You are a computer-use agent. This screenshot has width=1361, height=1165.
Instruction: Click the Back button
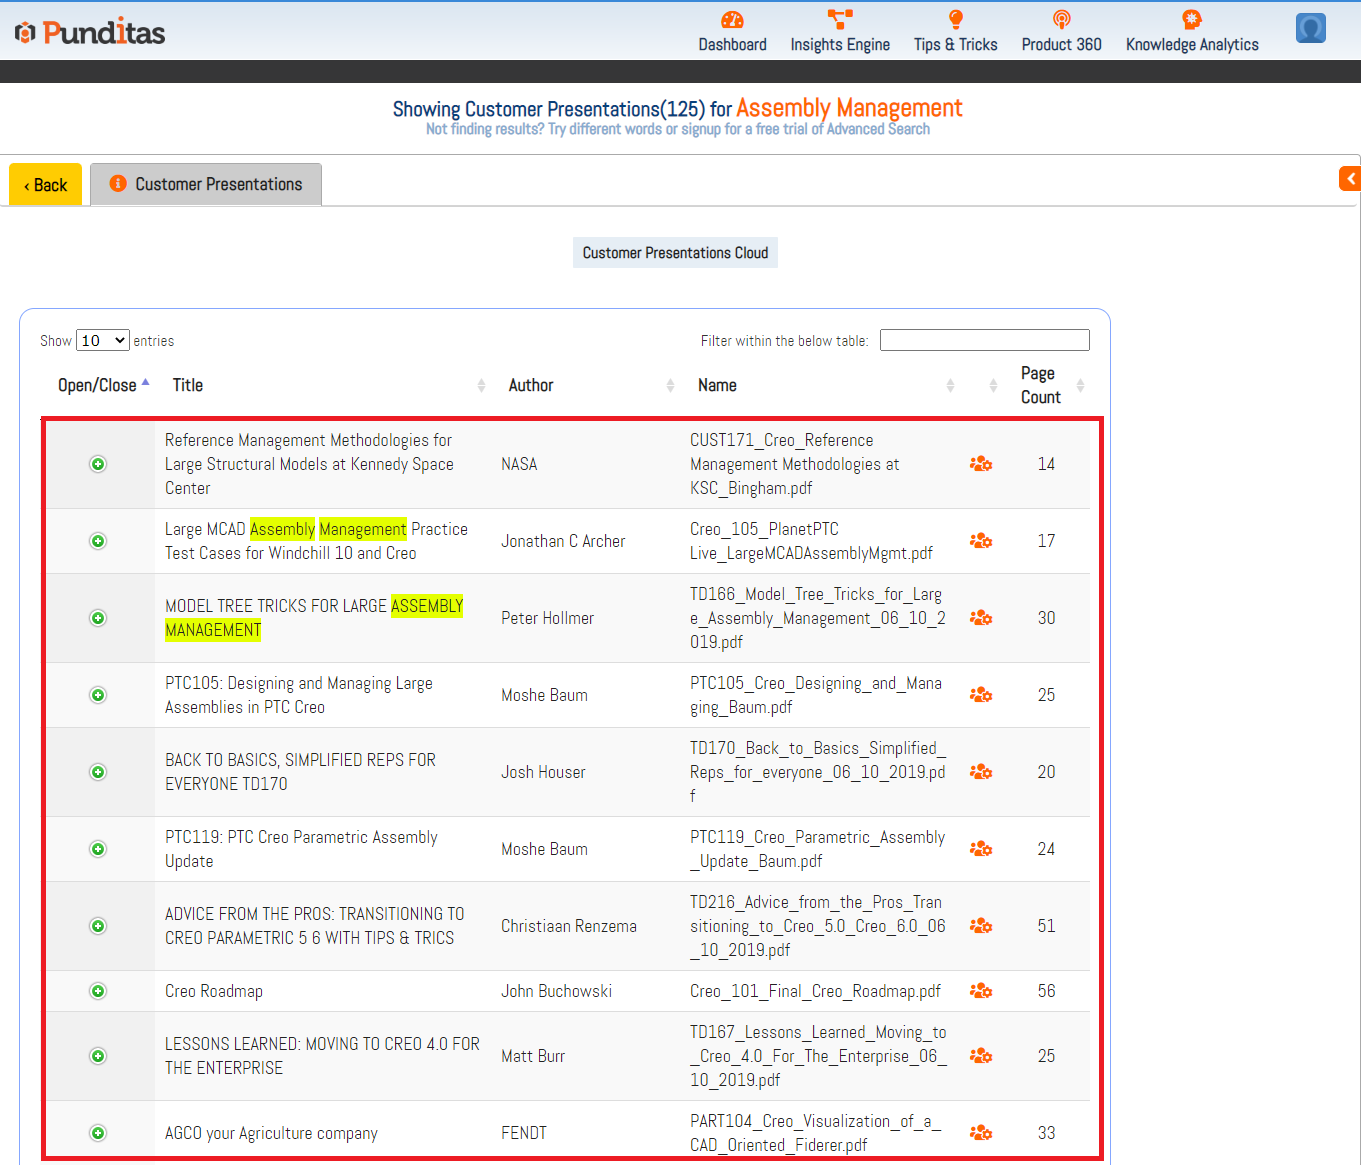(44, 184)
